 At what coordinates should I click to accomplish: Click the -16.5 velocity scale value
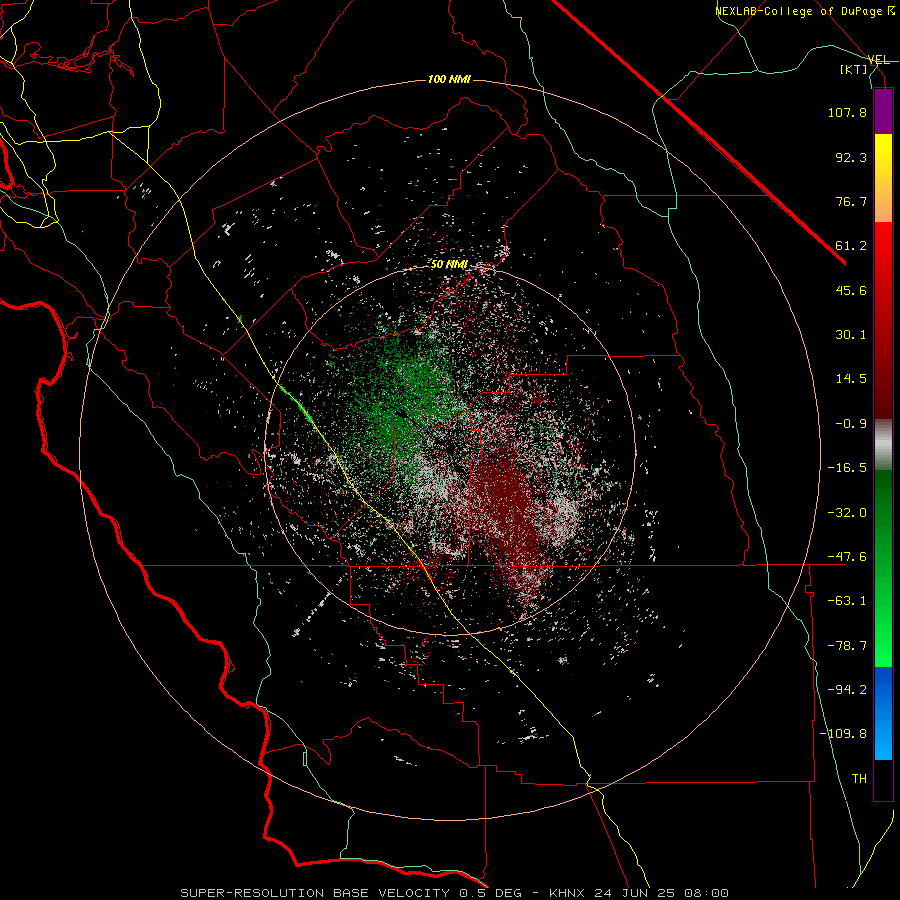click(847, 468)
